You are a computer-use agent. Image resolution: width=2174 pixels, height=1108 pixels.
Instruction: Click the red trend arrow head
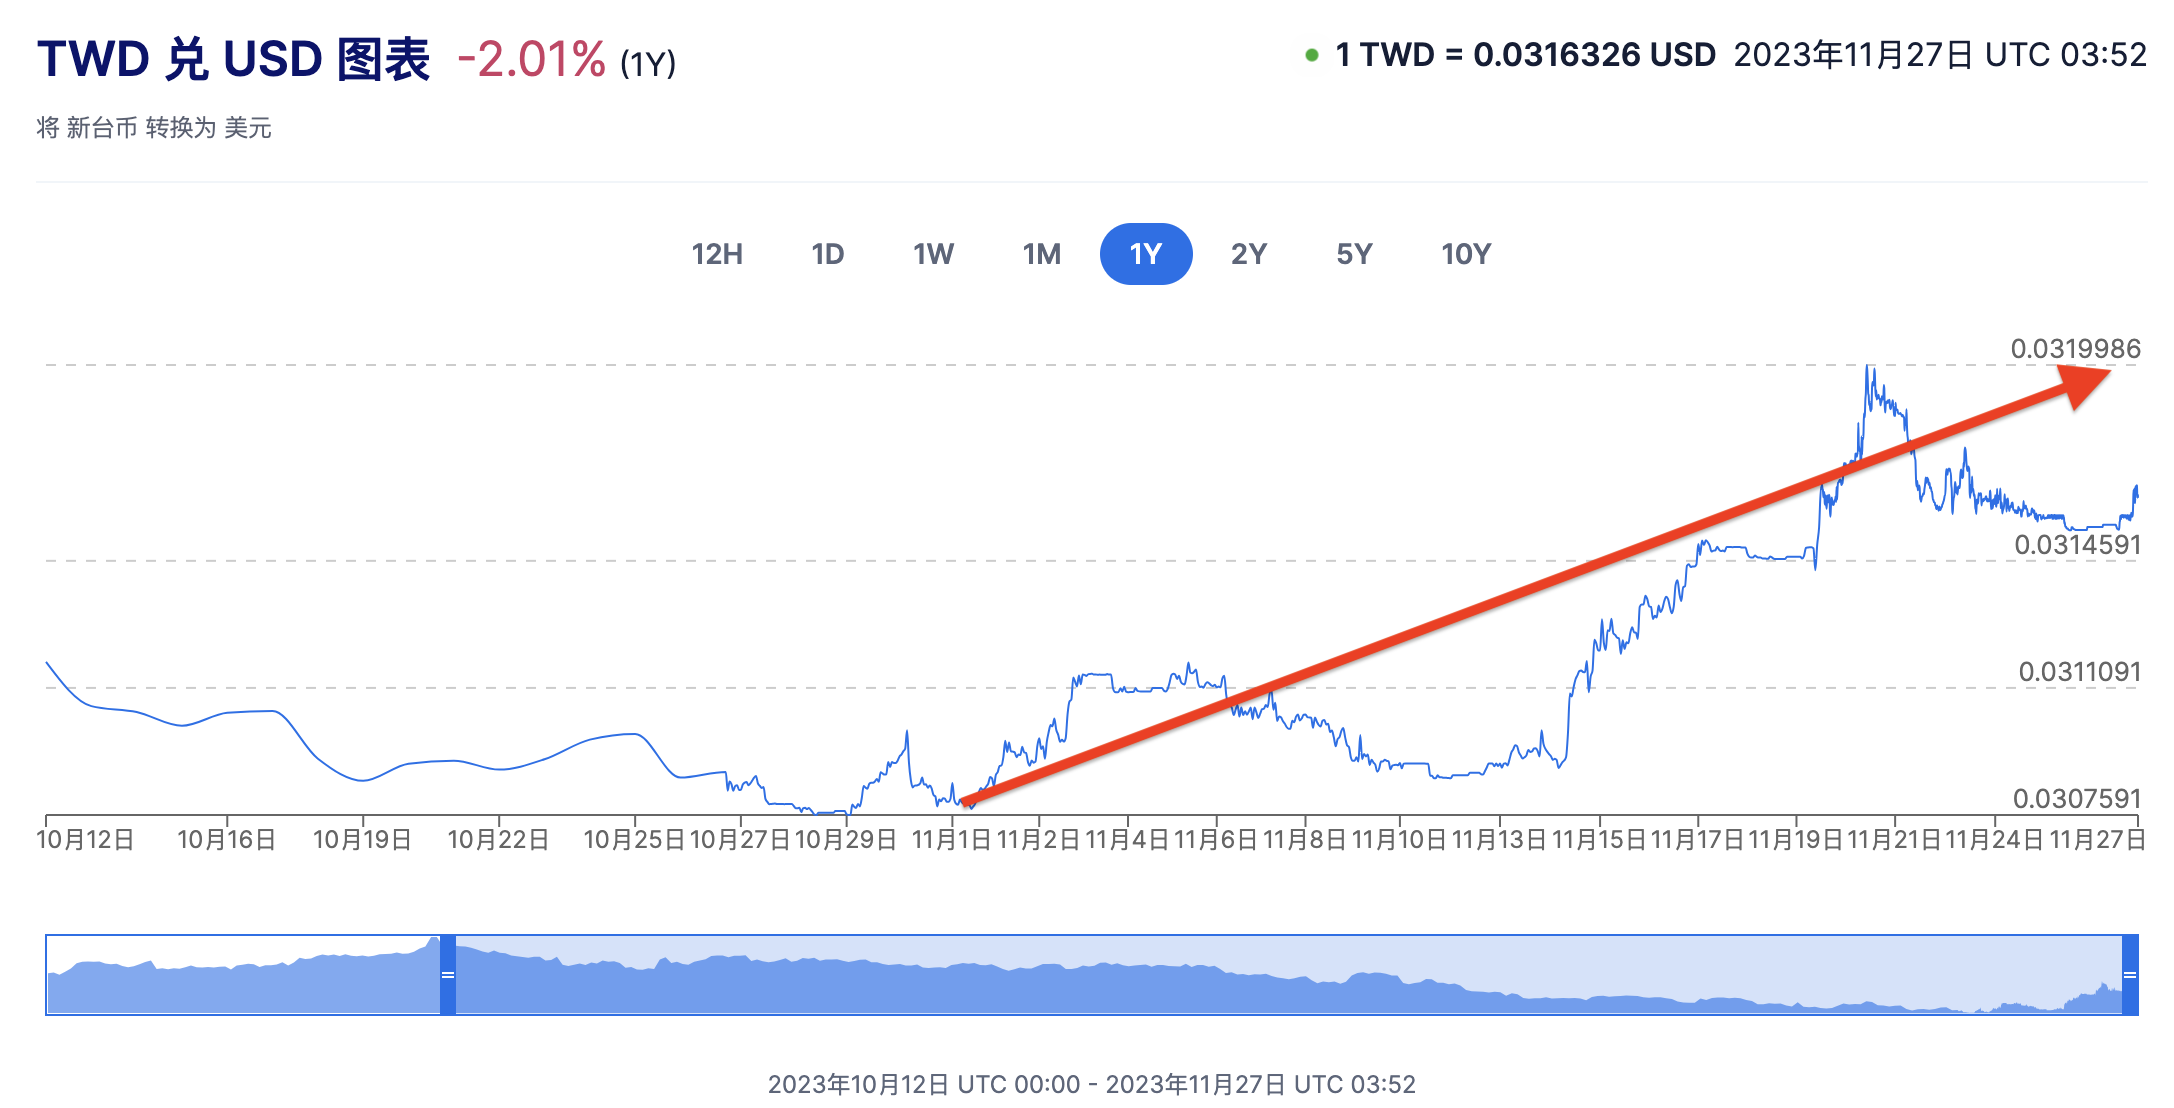click(x=2084, y=384)
